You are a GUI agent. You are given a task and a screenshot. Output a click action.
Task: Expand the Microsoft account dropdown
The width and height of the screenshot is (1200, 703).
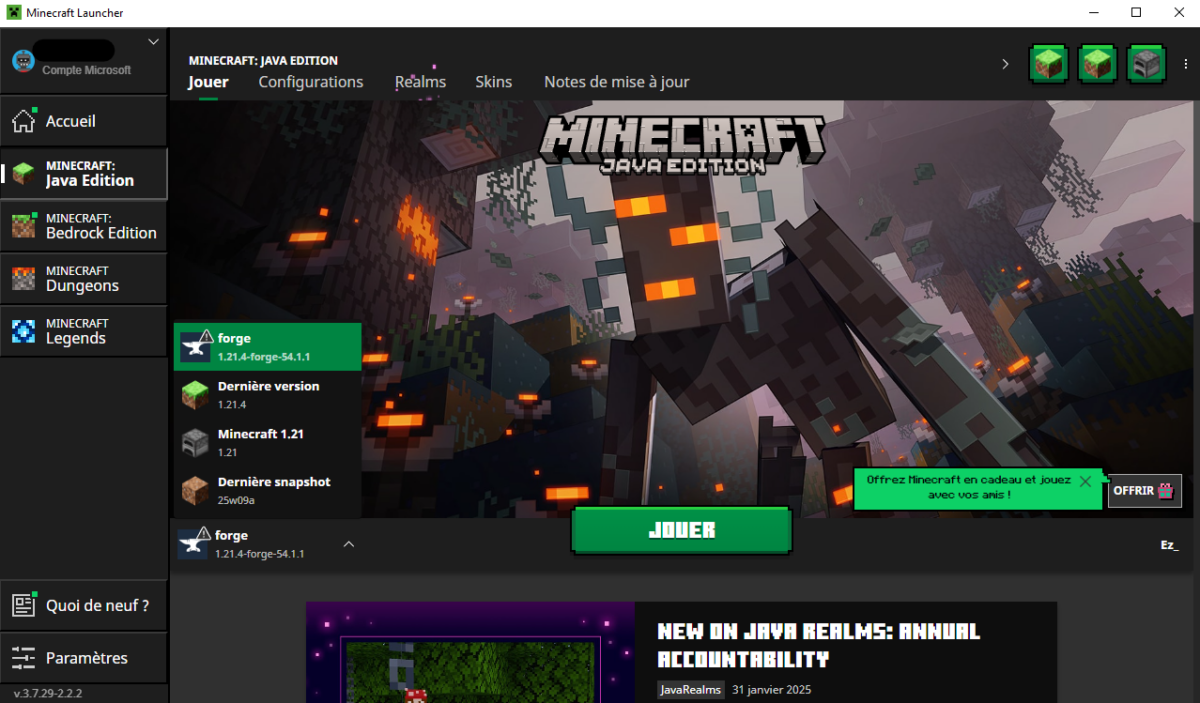click(x=153, y=41)
